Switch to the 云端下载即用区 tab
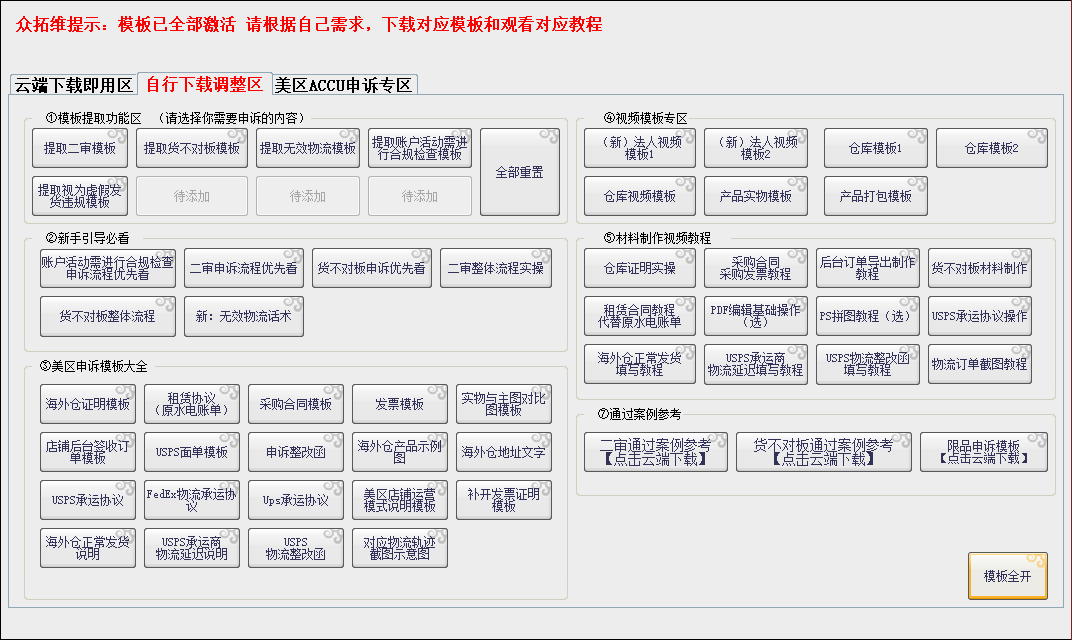Screen dimensions: 1072x640 coord(73,85)
